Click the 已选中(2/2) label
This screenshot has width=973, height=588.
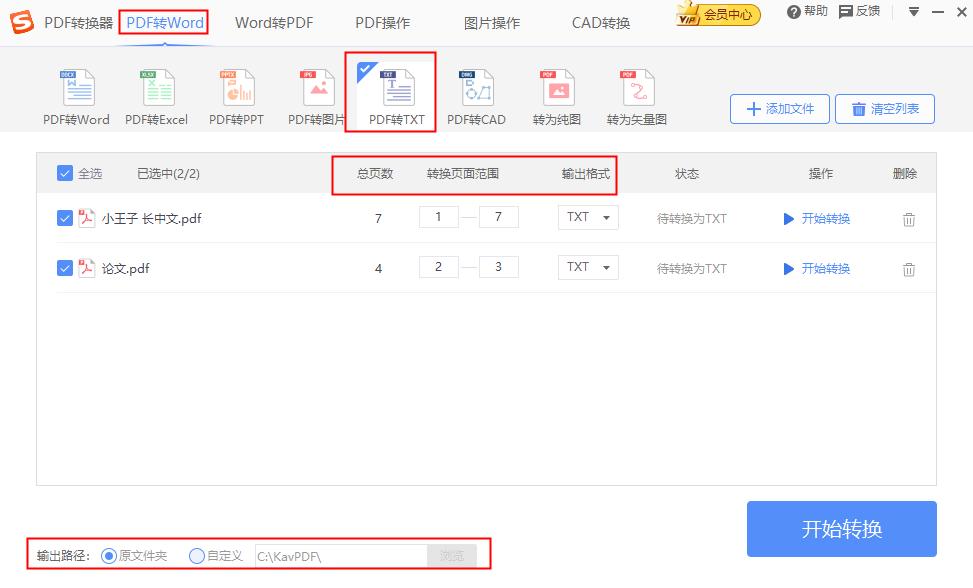(168, 174)
